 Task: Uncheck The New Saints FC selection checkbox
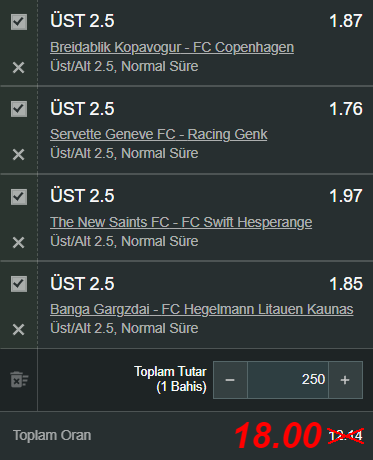tap(19, 197)
